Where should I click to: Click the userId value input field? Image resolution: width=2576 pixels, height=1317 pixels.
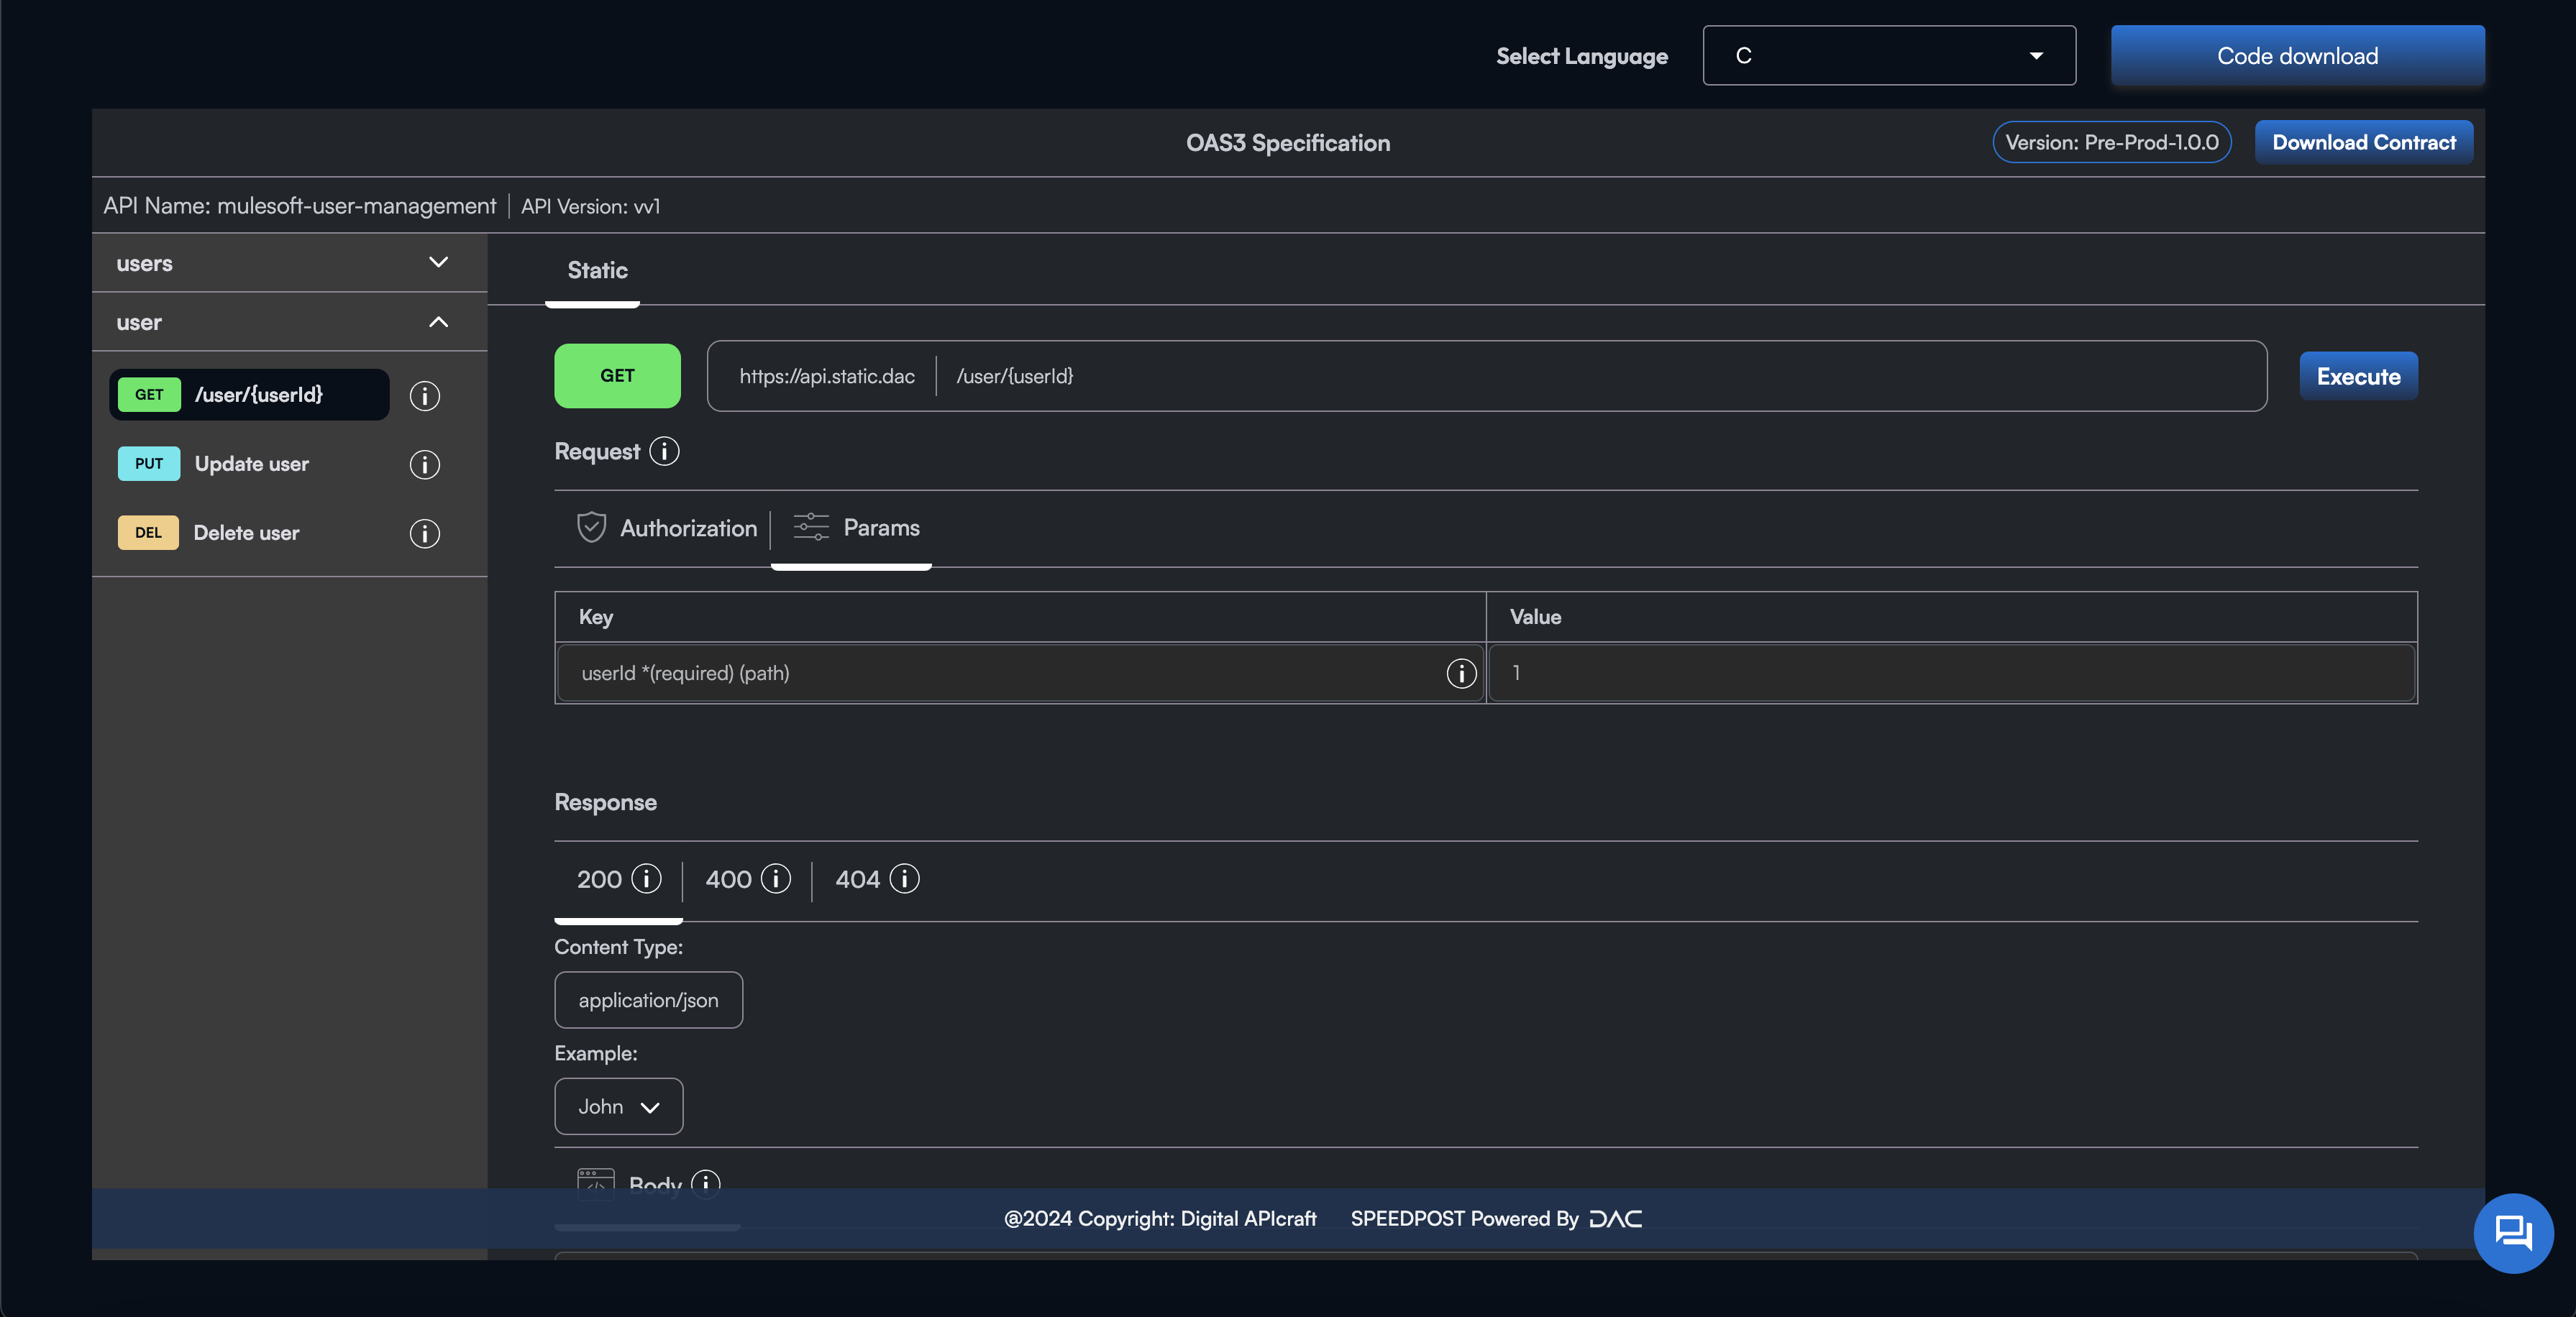pos(1951,673)
